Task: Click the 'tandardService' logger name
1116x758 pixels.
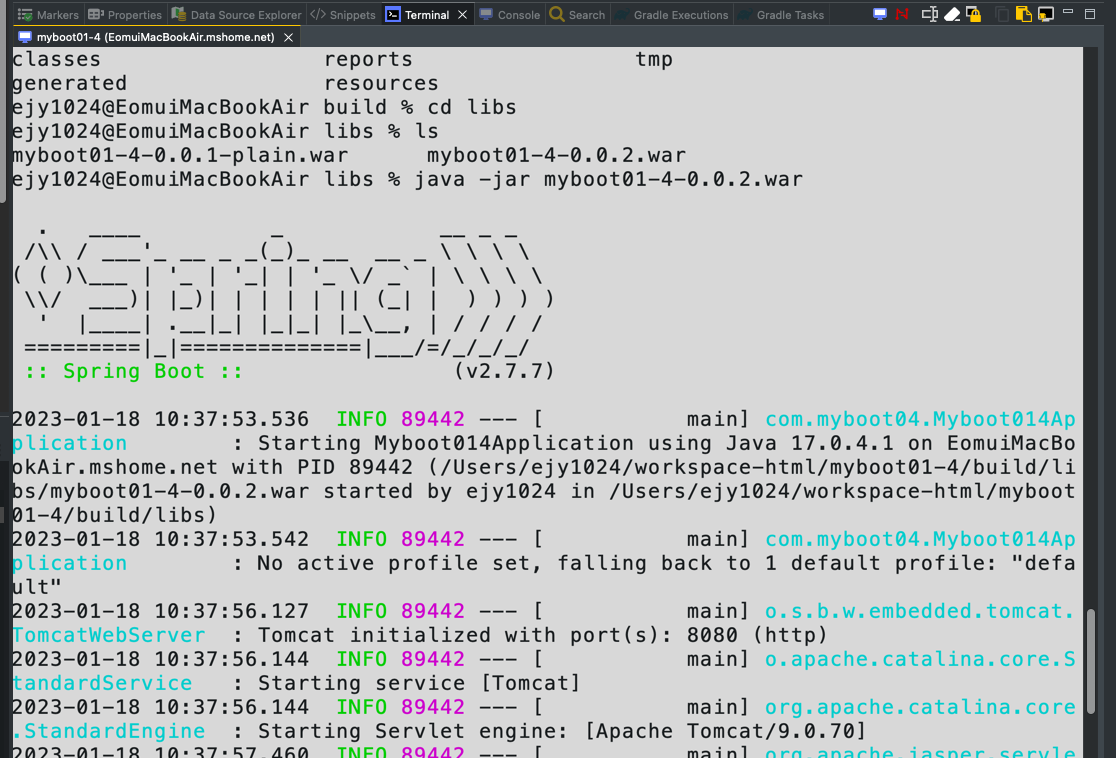Action: pos(102,683)
